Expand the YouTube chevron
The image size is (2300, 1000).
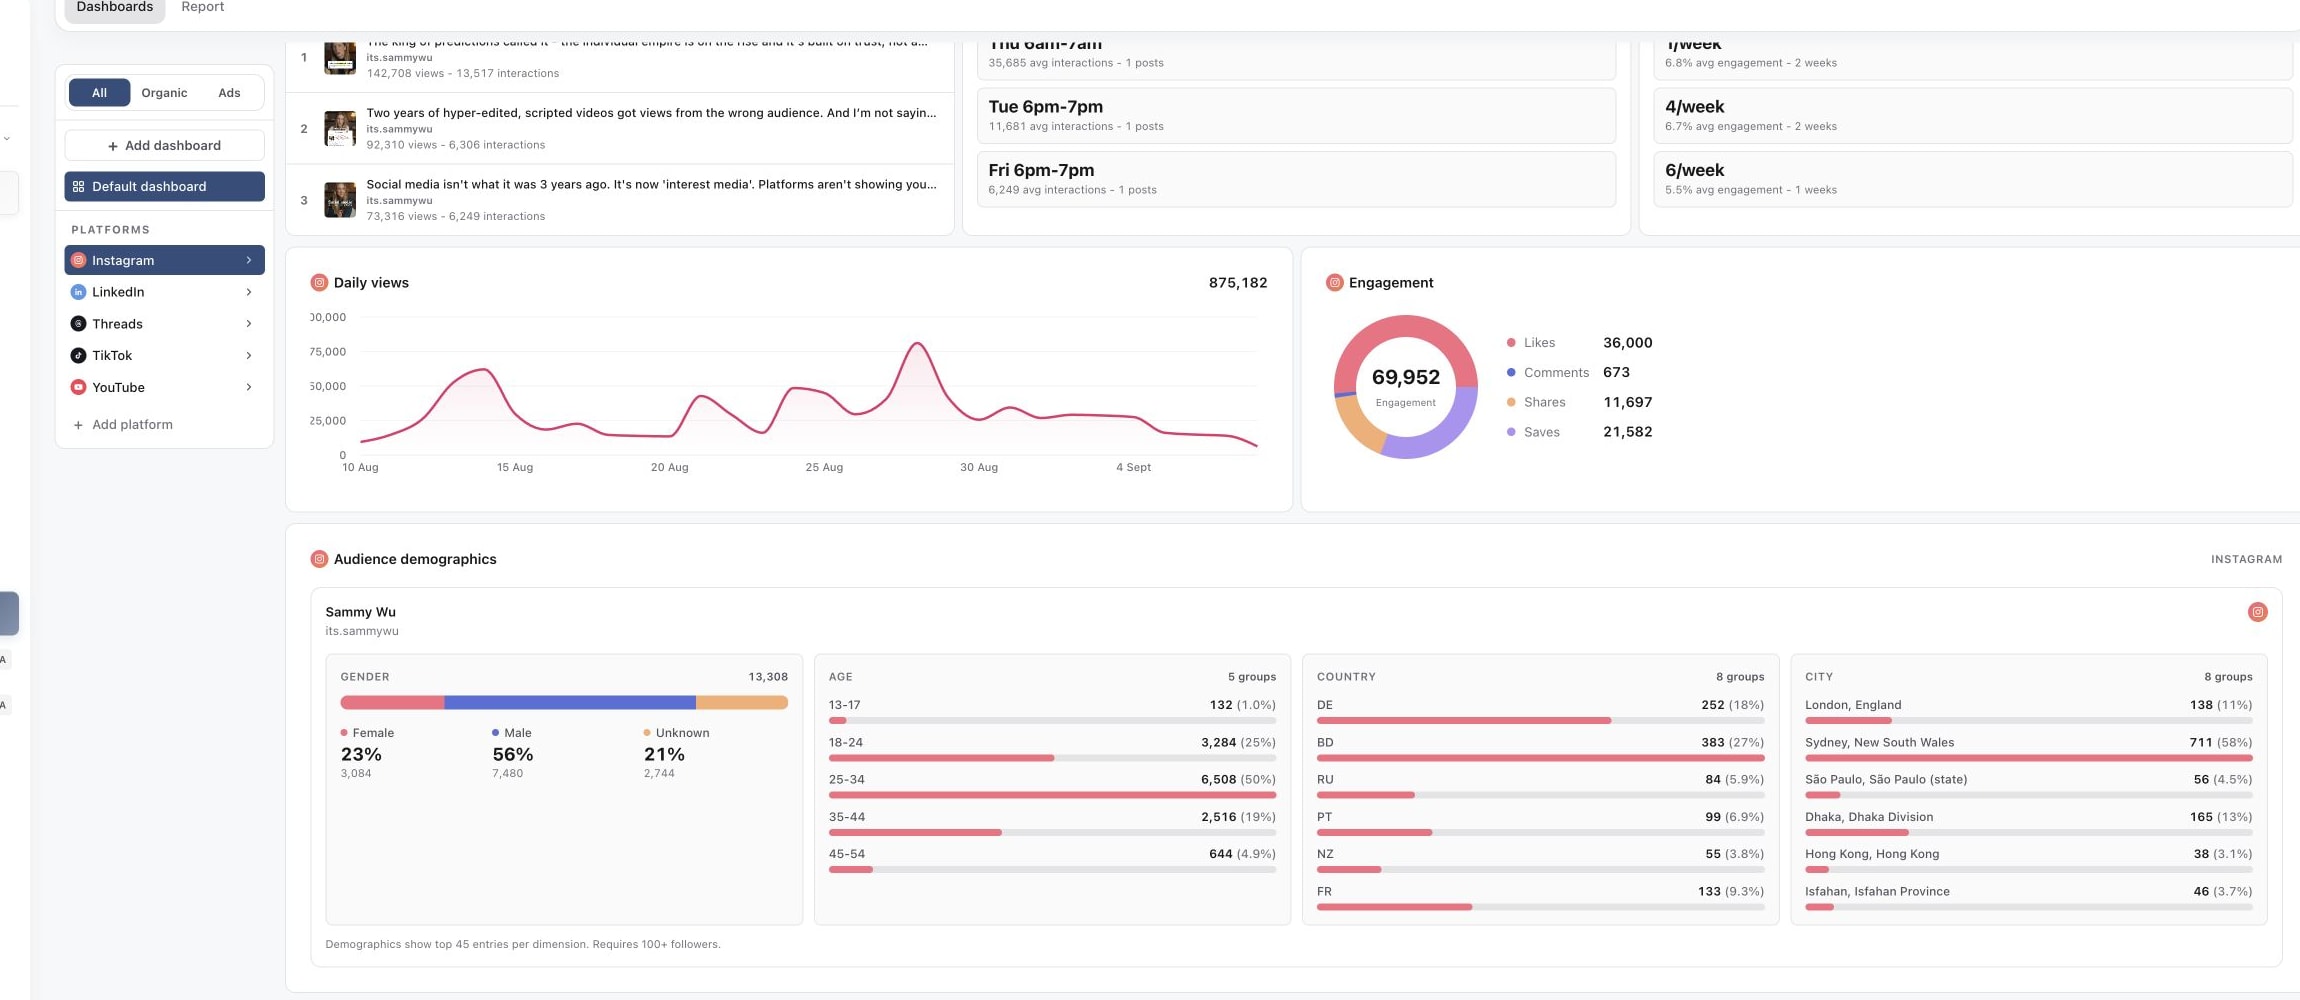click(249, 388)
